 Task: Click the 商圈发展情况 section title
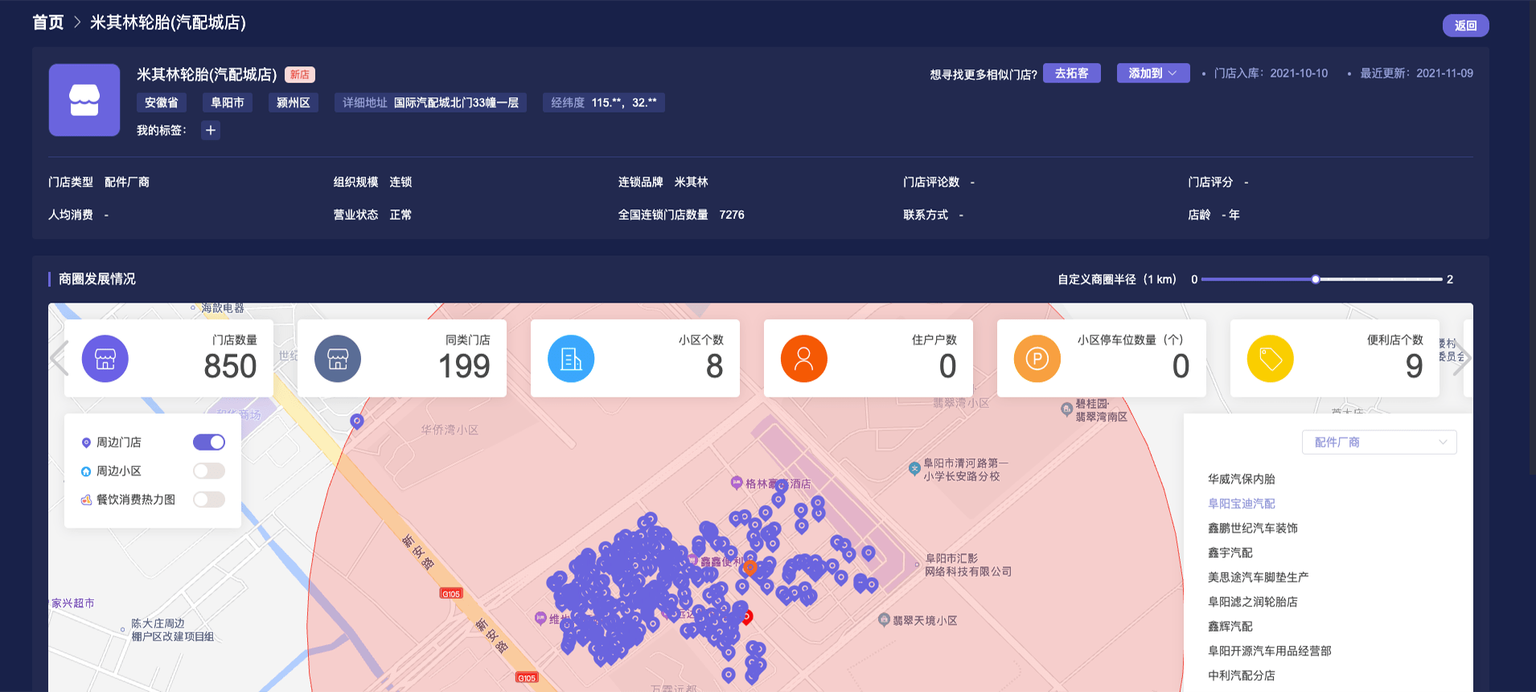[x=97, y=279]
